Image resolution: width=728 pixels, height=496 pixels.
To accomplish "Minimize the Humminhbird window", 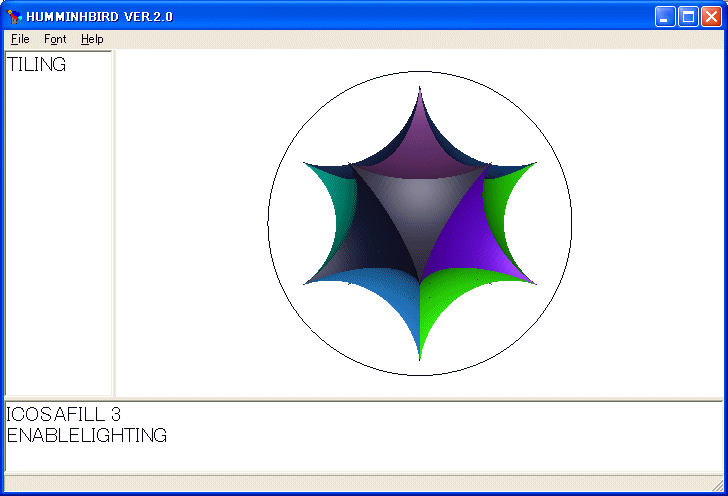I will click(x=665, y=17).
